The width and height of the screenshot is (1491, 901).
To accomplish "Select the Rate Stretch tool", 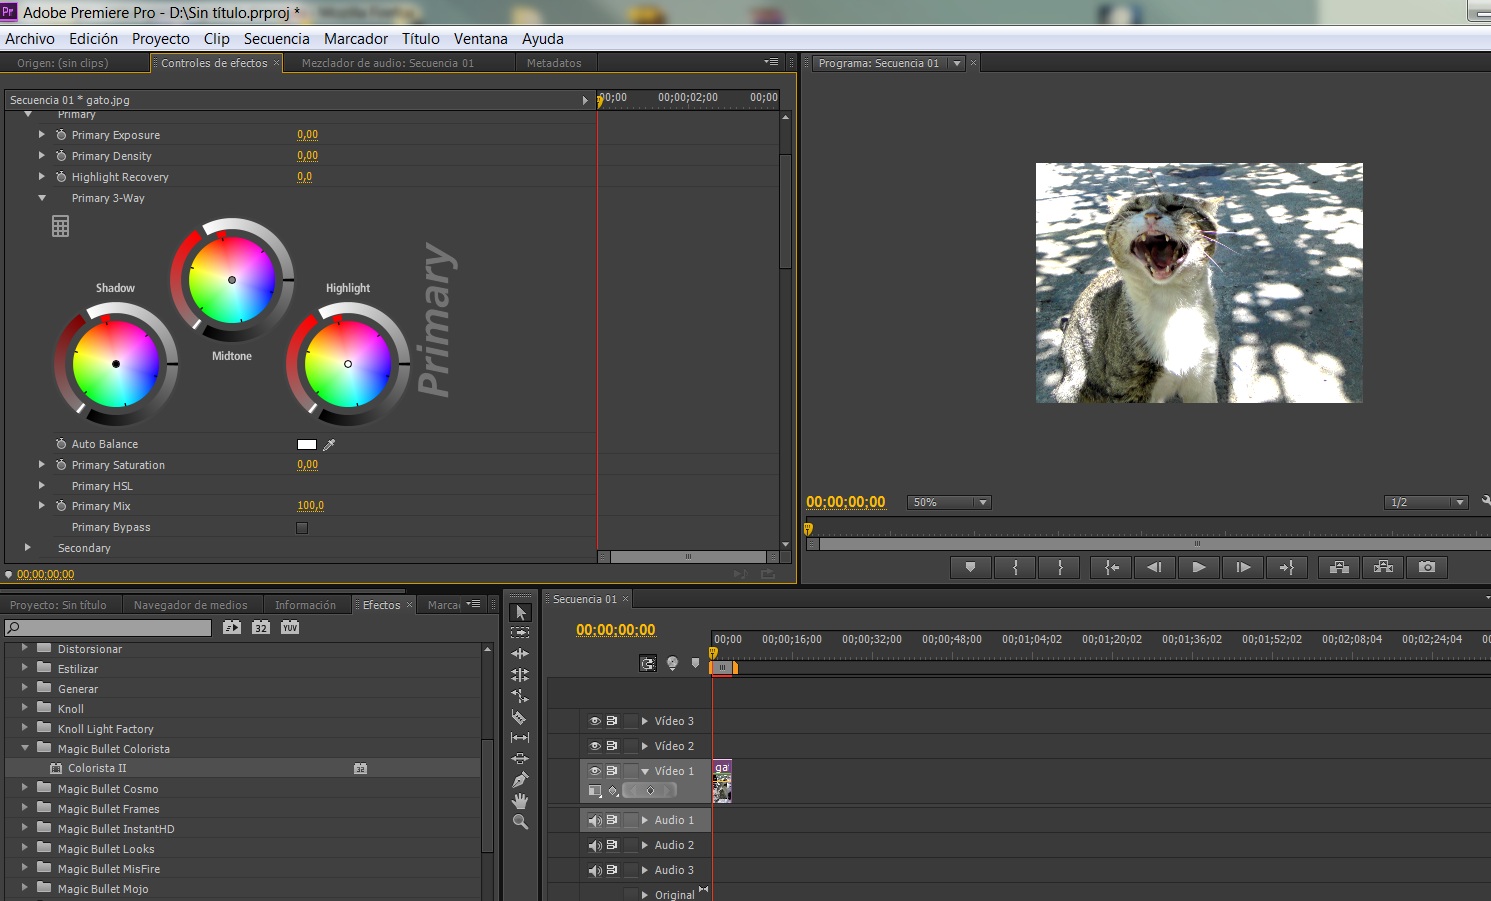I will [520, 696].
